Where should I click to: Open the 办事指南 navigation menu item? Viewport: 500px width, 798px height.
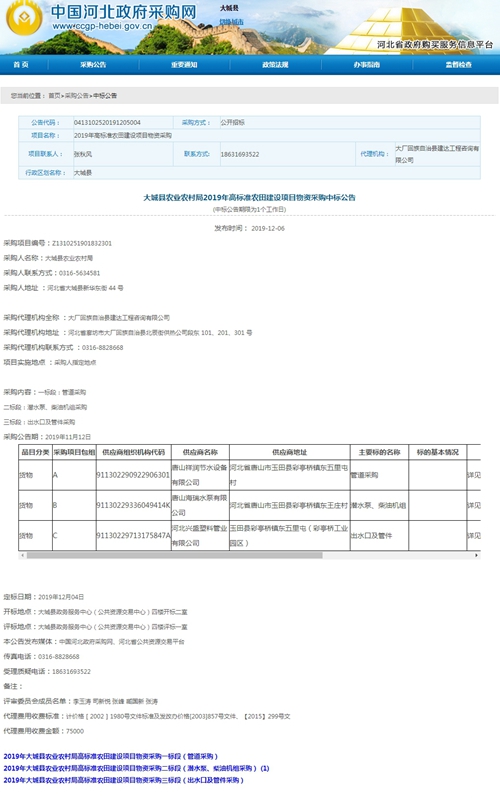(x=367, y=65)
